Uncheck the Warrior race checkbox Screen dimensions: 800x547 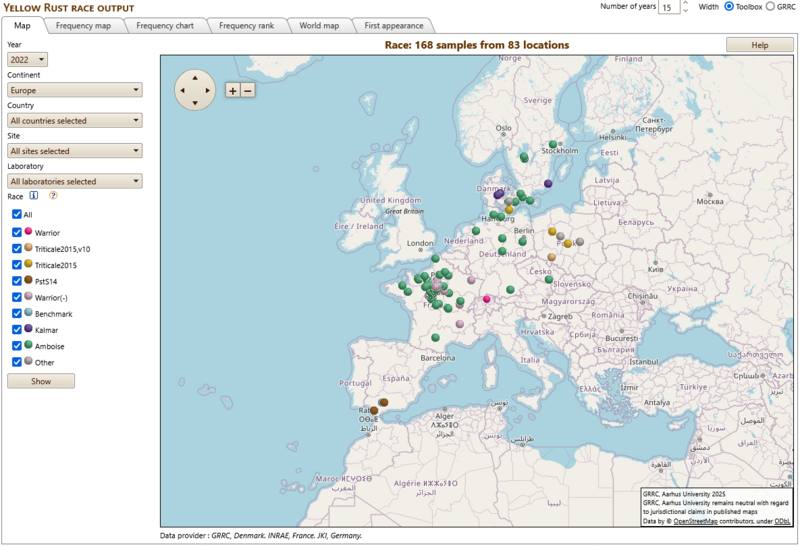[x=17, y=232]
